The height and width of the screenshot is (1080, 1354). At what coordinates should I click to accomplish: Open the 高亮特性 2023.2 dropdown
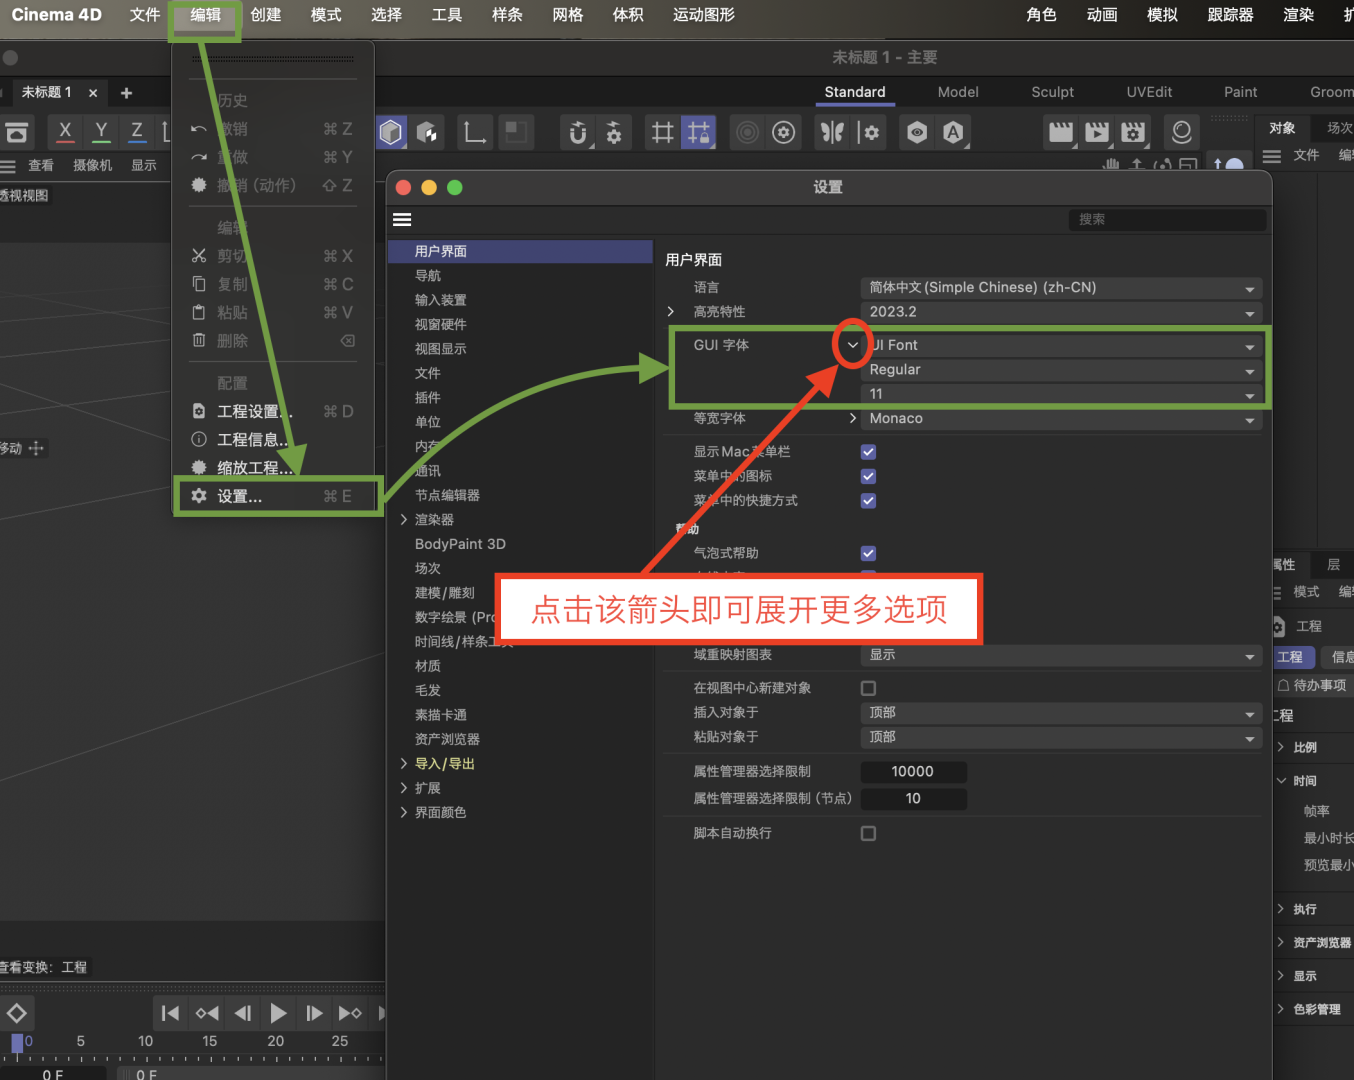coord(1061,312)
